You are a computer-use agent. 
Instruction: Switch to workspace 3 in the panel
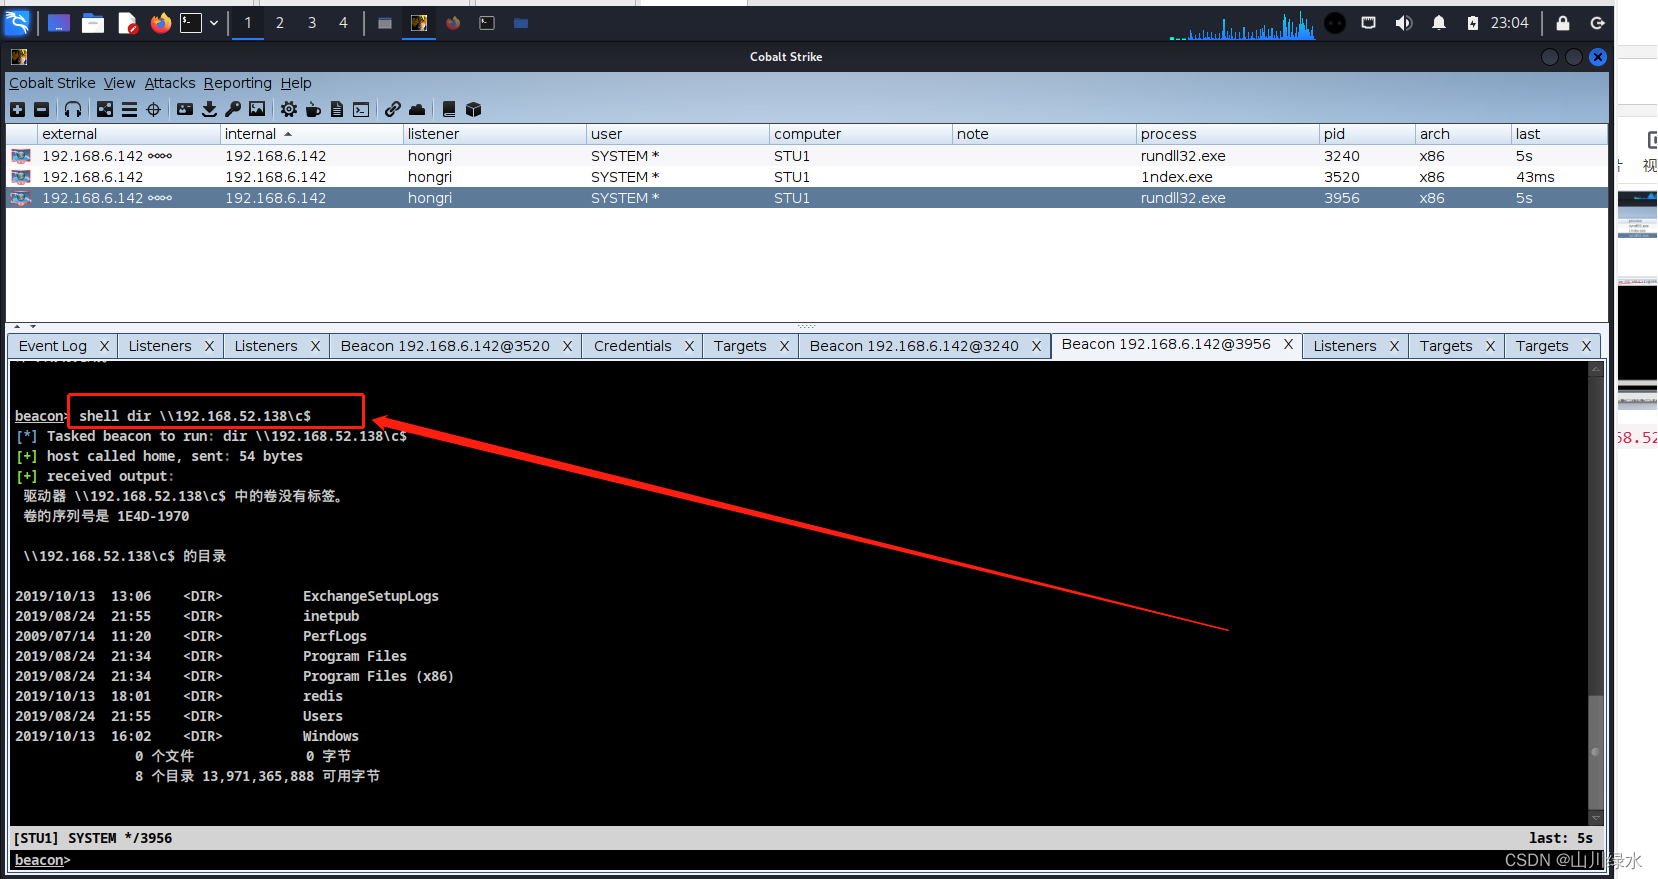coord(312,23)
